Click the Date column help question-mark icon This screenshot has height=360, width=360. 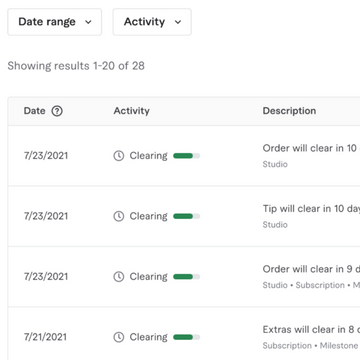pos(57,111)
